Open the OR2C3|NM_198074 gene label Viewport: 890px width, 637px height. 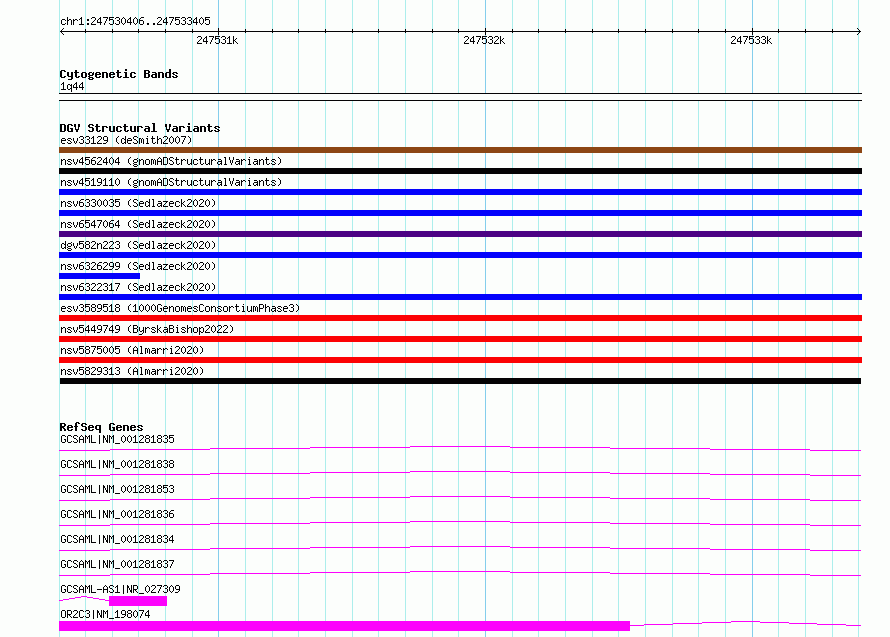105,614
